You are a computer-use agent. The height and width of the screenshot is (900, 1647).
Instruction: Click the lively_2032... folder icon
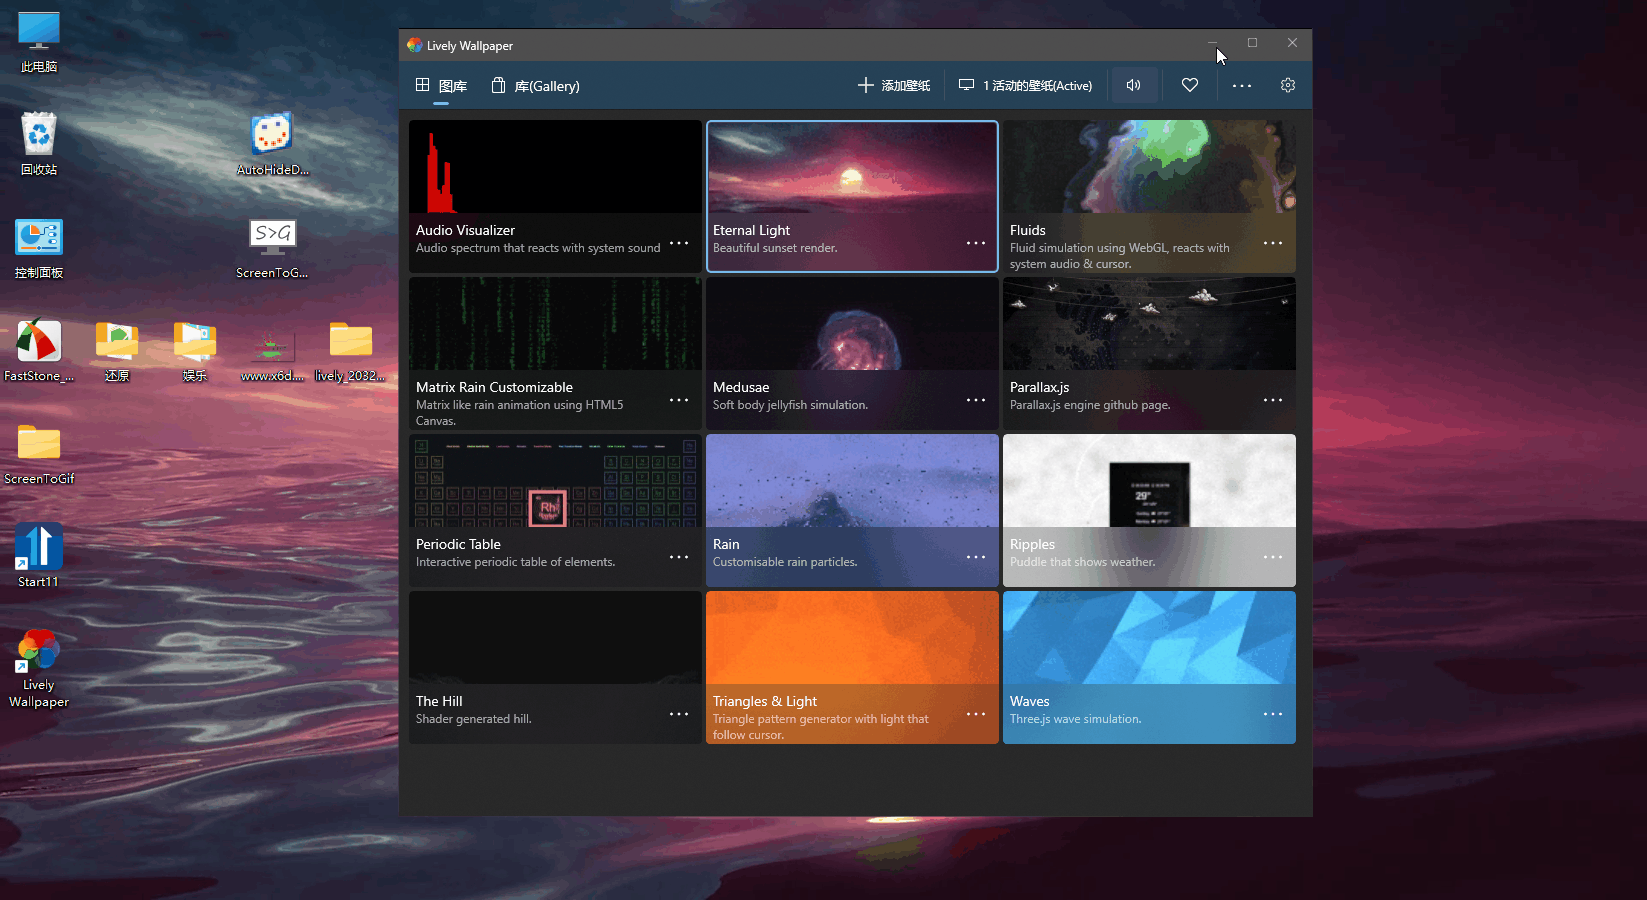click(350, 351)
